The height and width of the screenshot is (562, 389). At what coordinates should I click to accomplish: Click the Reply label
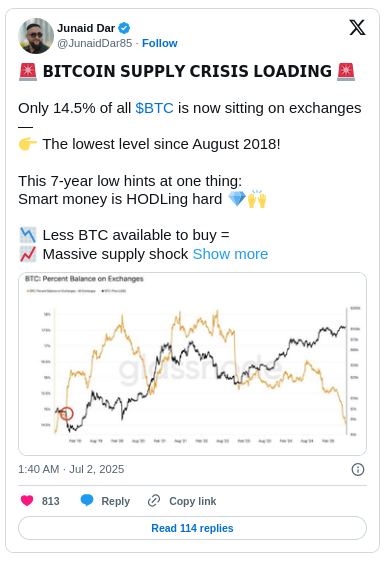coord(115,501)
